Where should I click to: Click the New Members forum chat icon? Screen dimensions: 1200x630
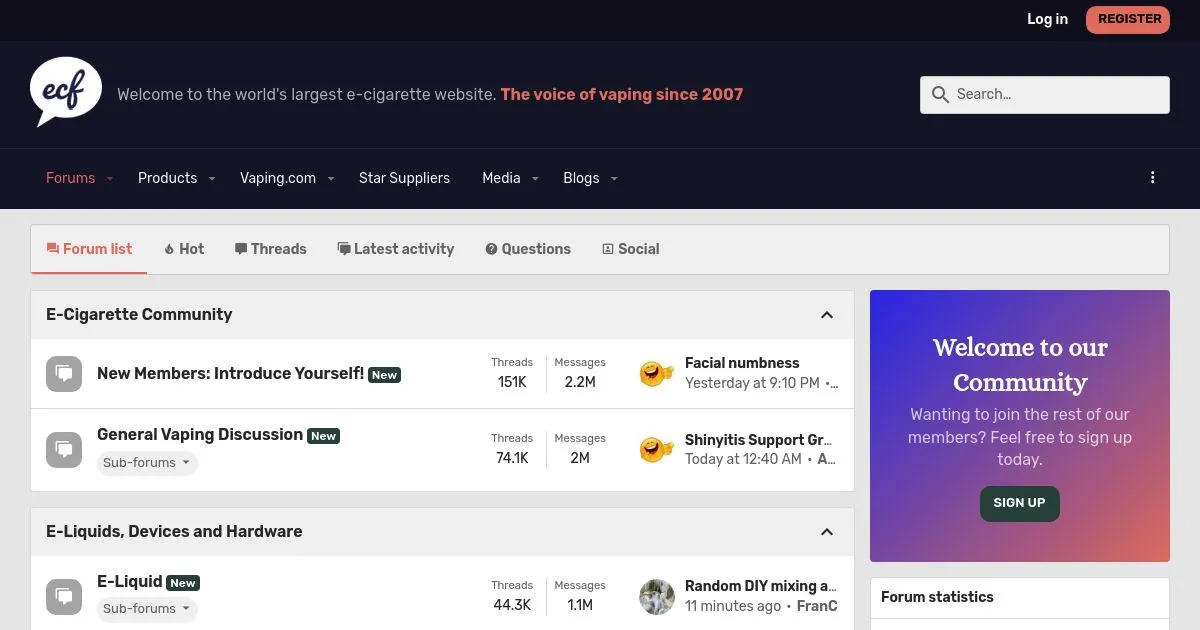(x=64, y=374)
